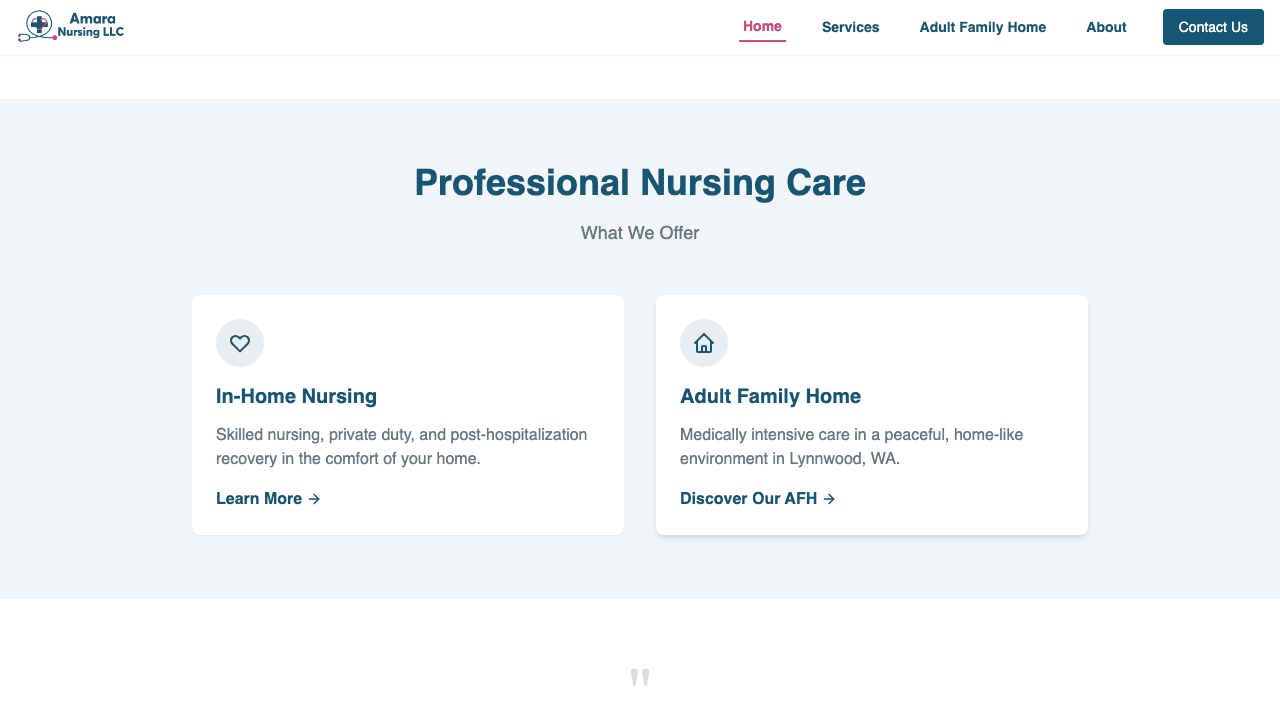Click the Contact Us button
The image size is (1280, 718).
1213,27
